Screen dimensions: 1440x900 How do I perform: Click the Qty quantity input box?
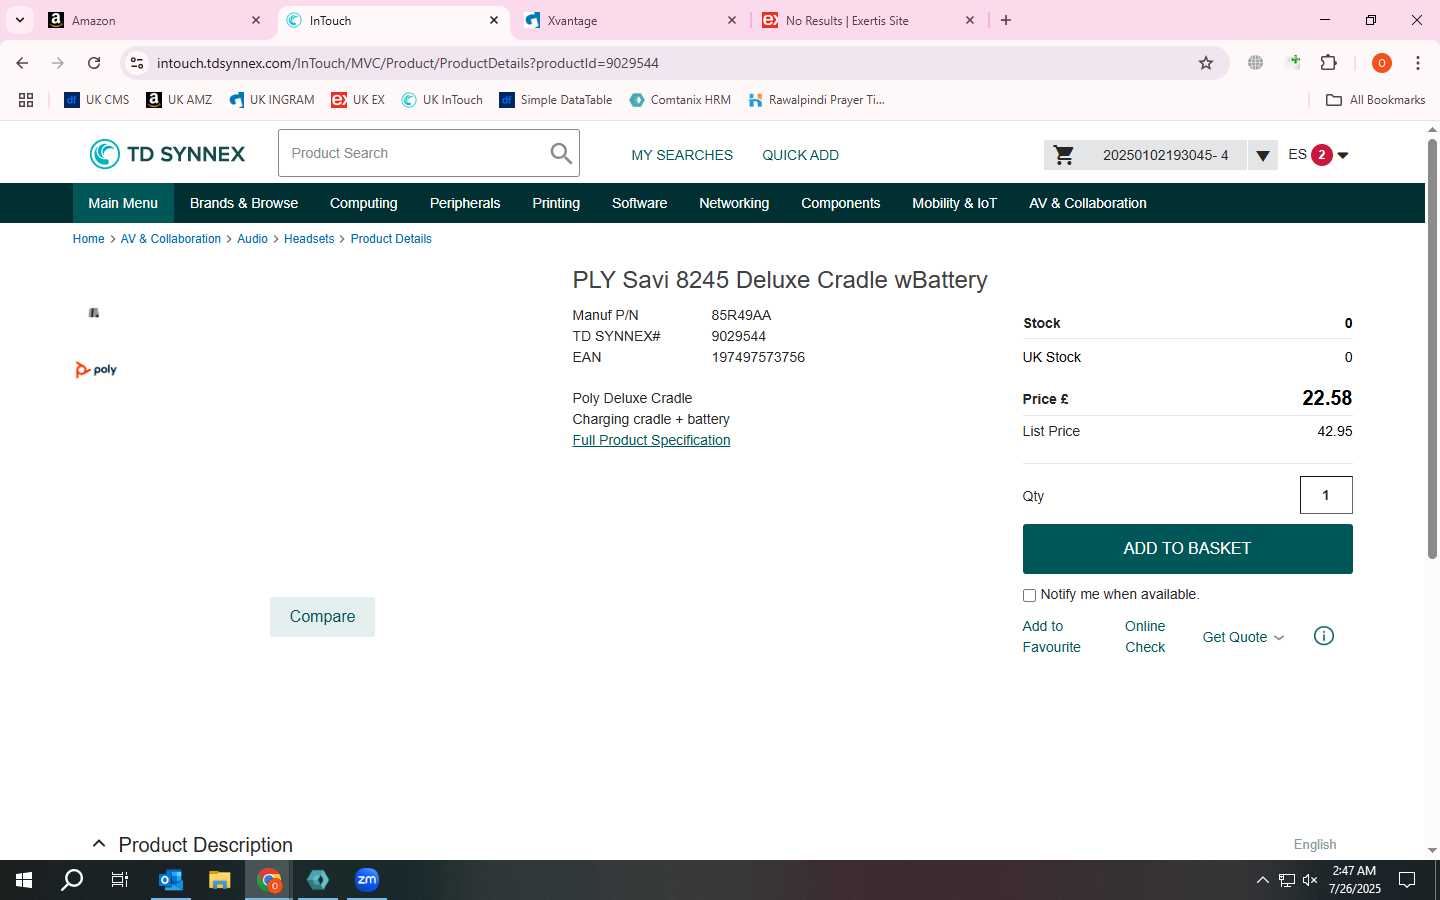tap(1326, 495)
